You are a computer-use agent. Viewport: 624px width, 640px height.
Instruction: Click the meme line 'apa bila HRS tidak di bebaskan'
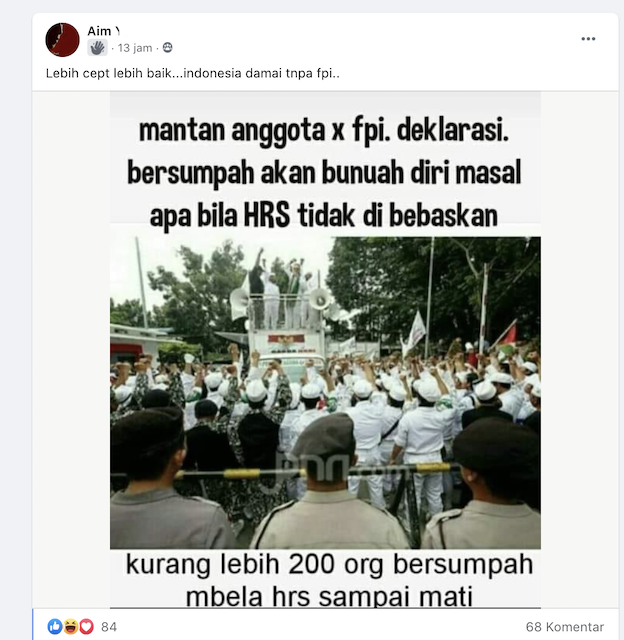pyautogui.click(x=324, y=216)
